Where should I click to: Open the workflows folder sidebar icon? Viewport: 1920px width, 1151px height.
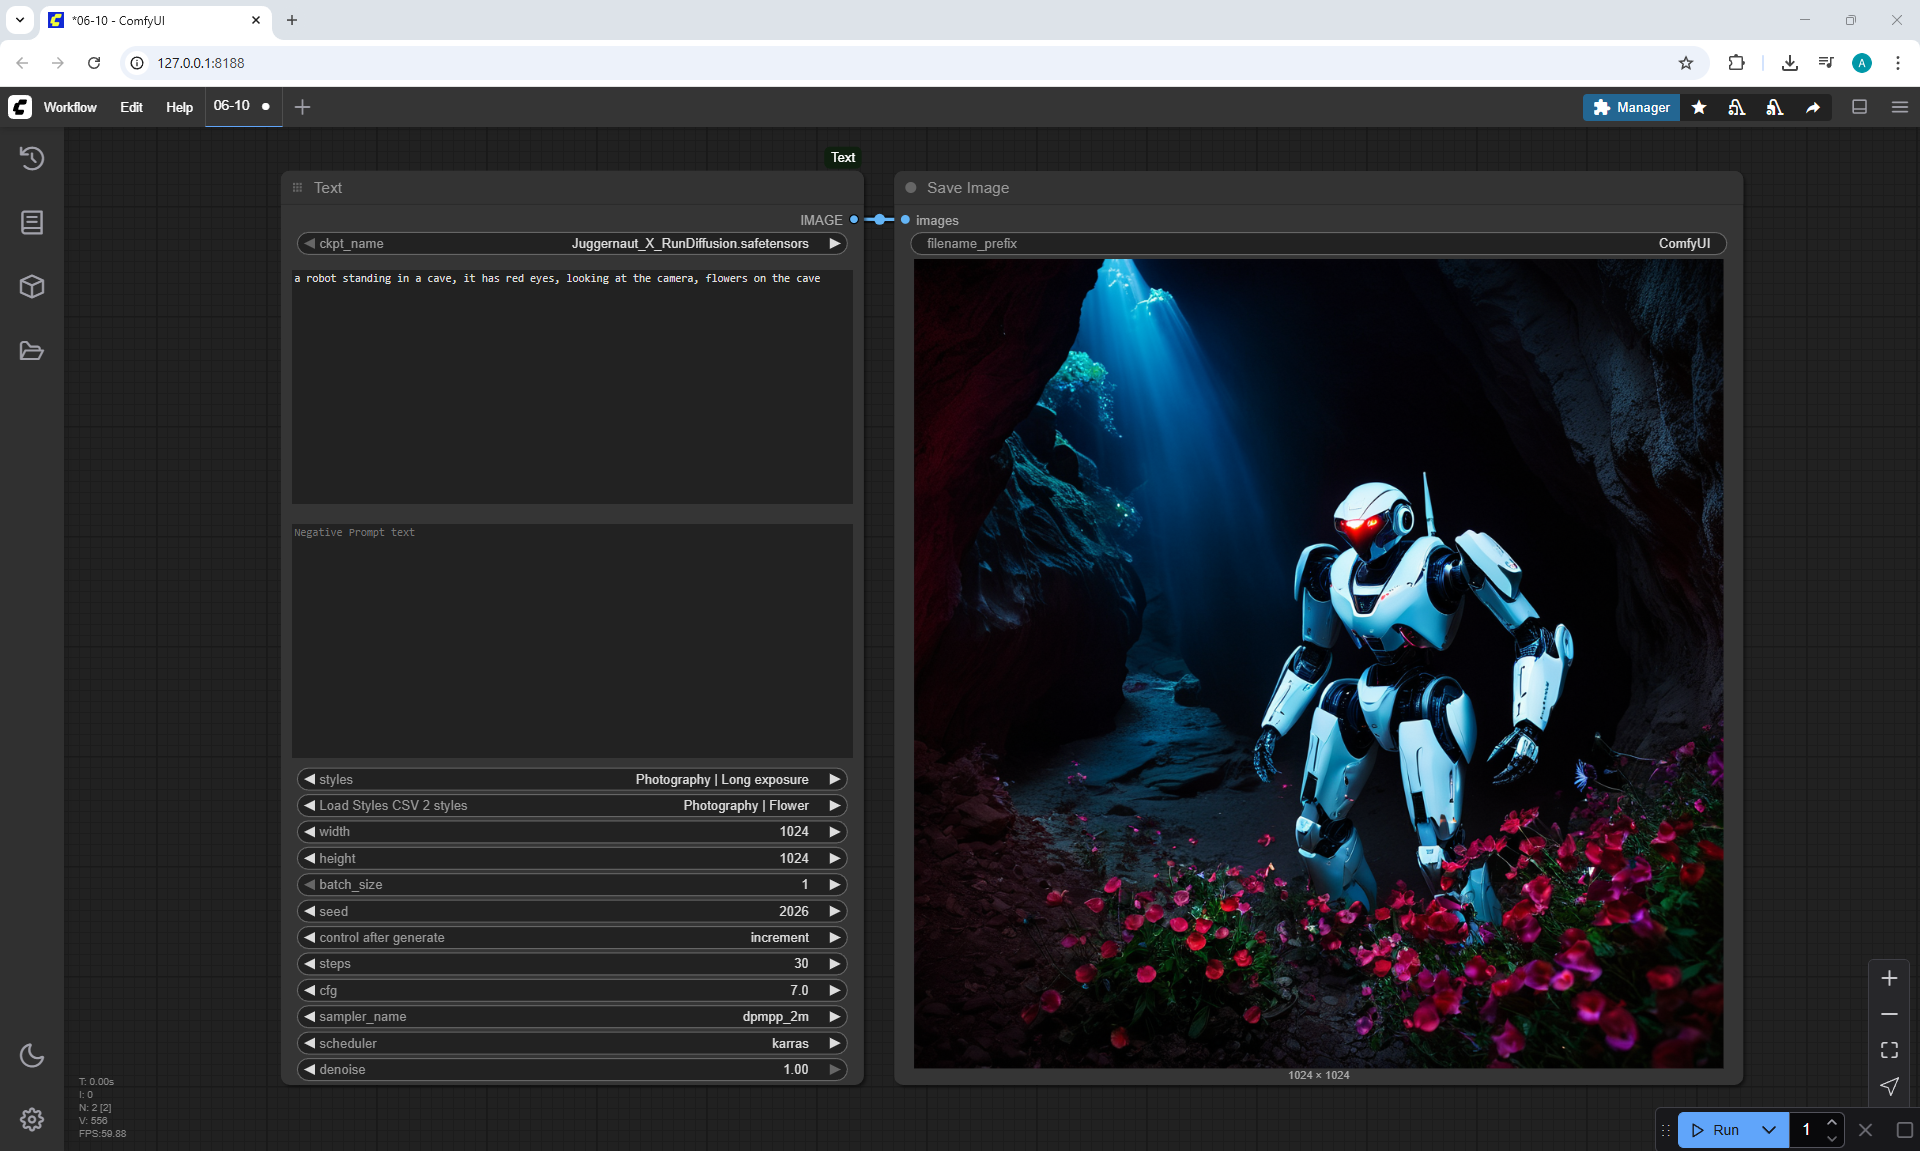coord(32,351)
